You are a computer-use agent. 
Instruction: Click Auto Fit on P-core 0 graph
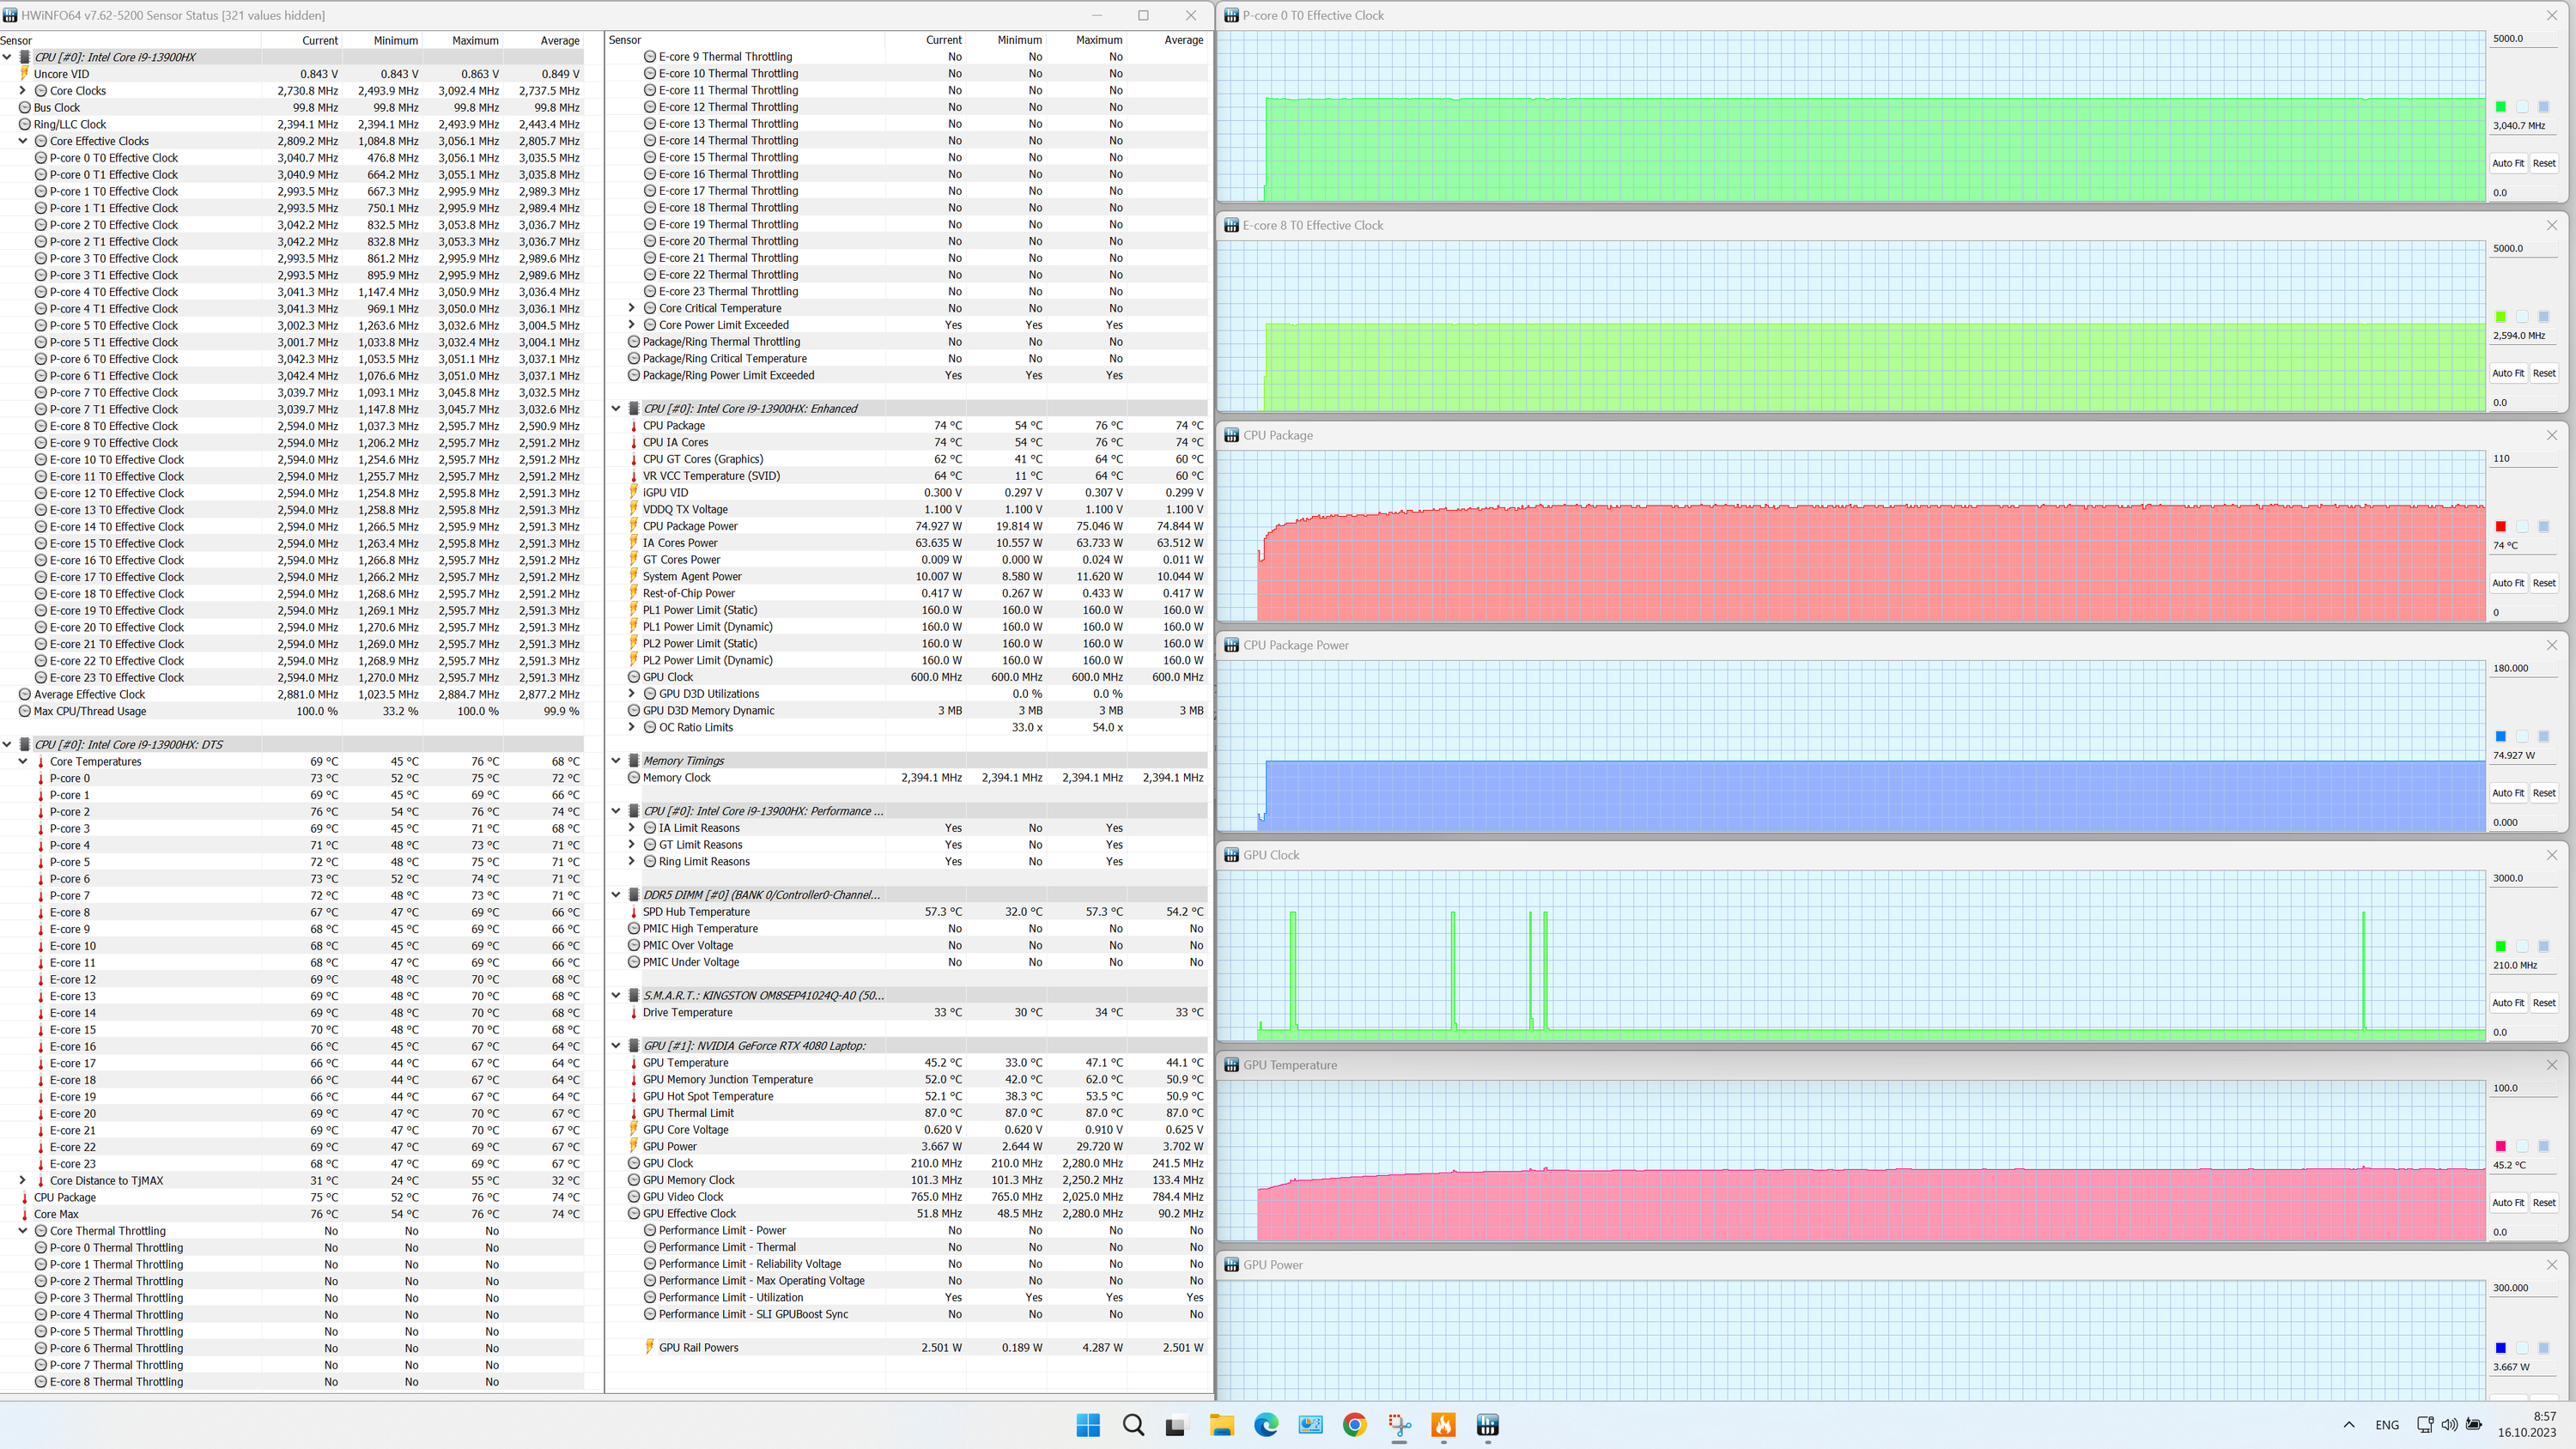point(2508,163)
